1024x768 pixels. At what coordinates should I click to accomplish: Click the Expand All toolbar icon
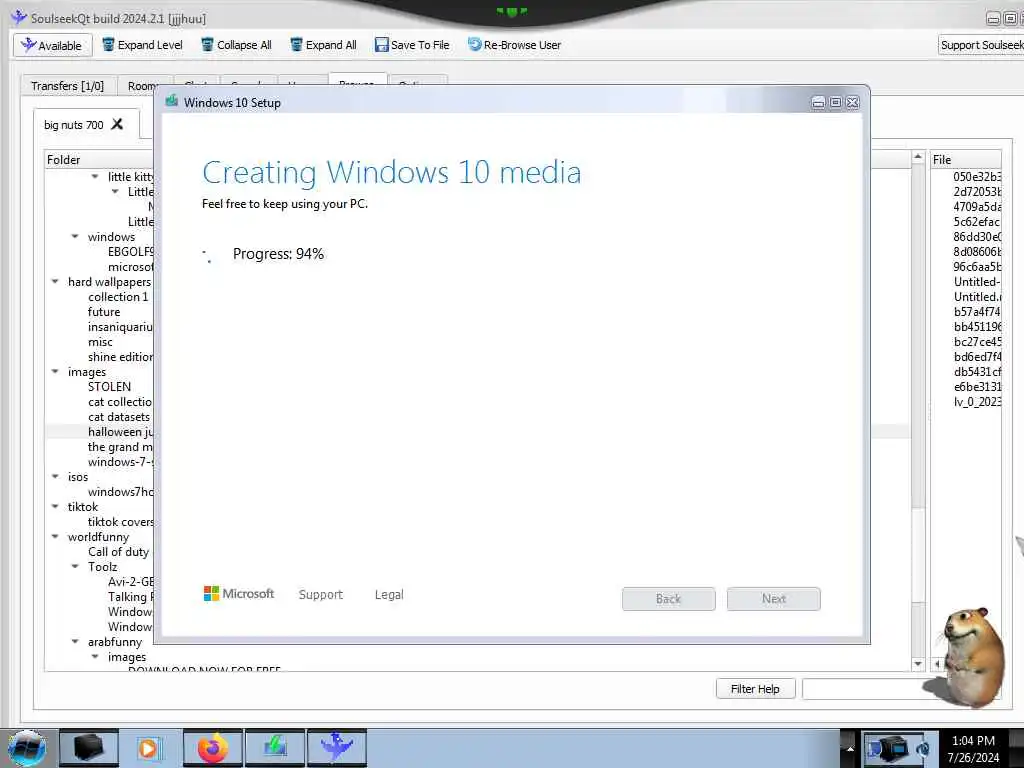pyautogui.click(x=296, y=44)
